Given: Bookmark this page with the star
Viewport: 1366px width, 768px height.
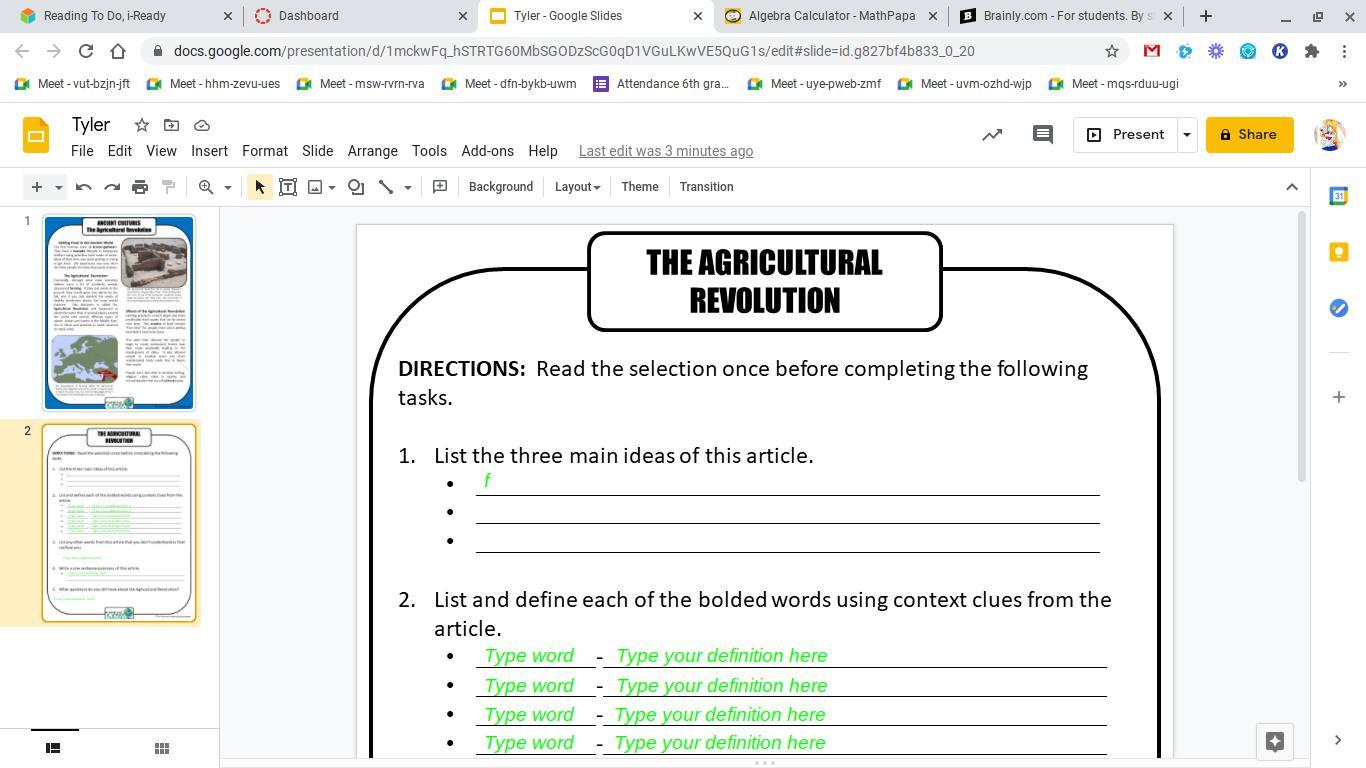Looking at the screenshot, I should click(1111, 51).
